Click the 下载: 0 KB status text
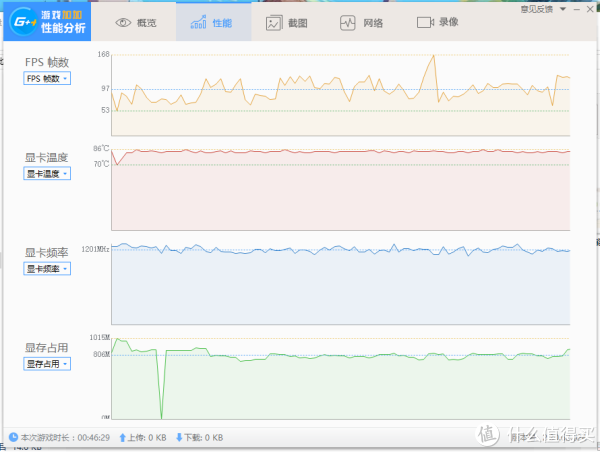 click(204, 437)
